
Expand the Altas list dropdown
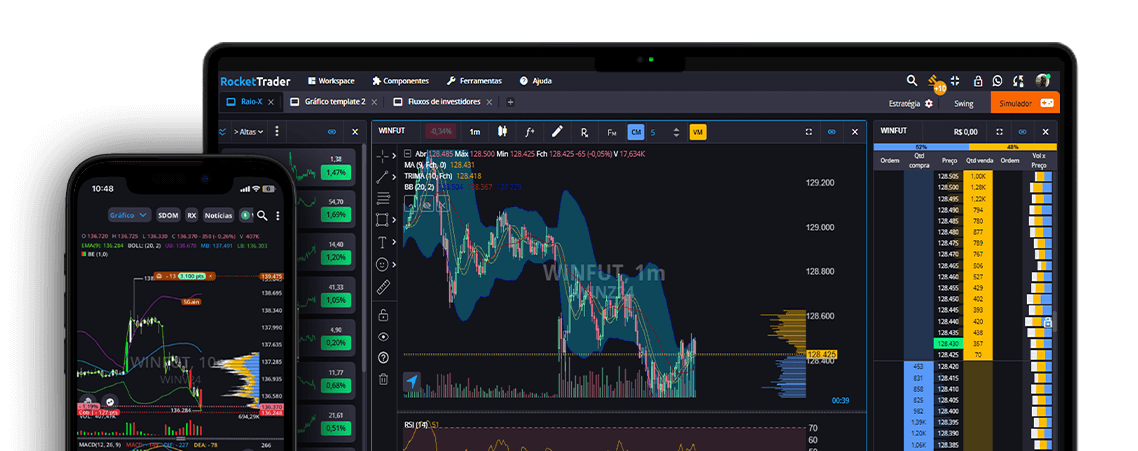248,132
